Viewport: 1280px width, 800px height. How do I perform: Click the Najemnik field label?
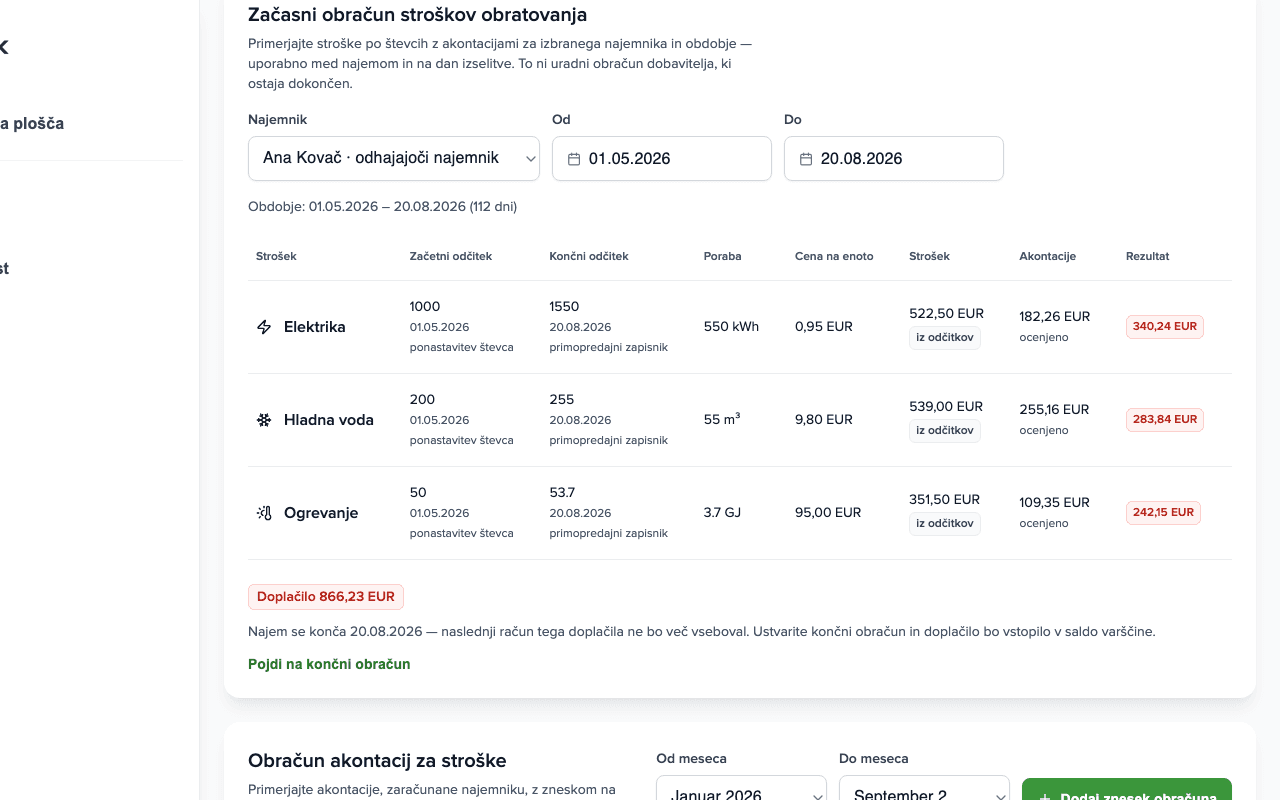coord(277,120)
